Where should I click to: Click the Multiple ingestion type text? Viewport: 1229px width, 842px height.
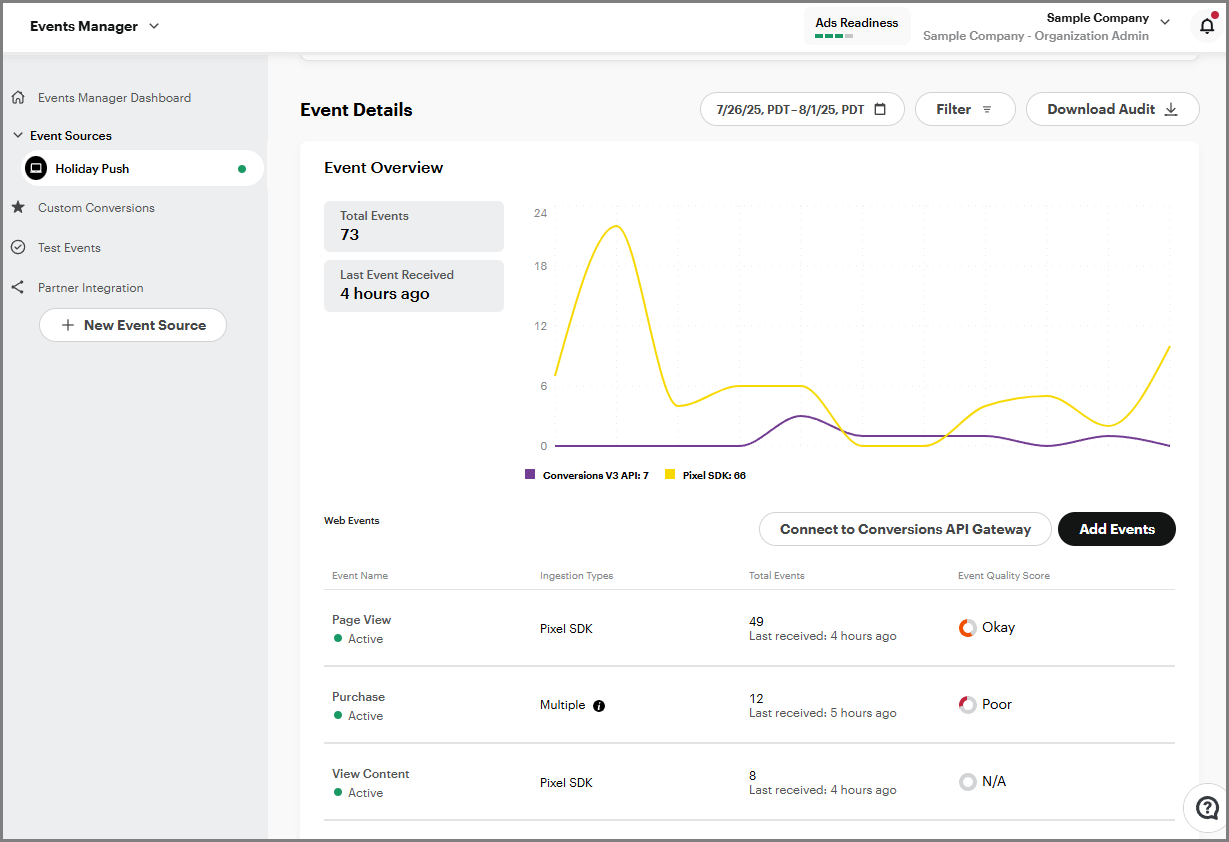tap(562, 705)
